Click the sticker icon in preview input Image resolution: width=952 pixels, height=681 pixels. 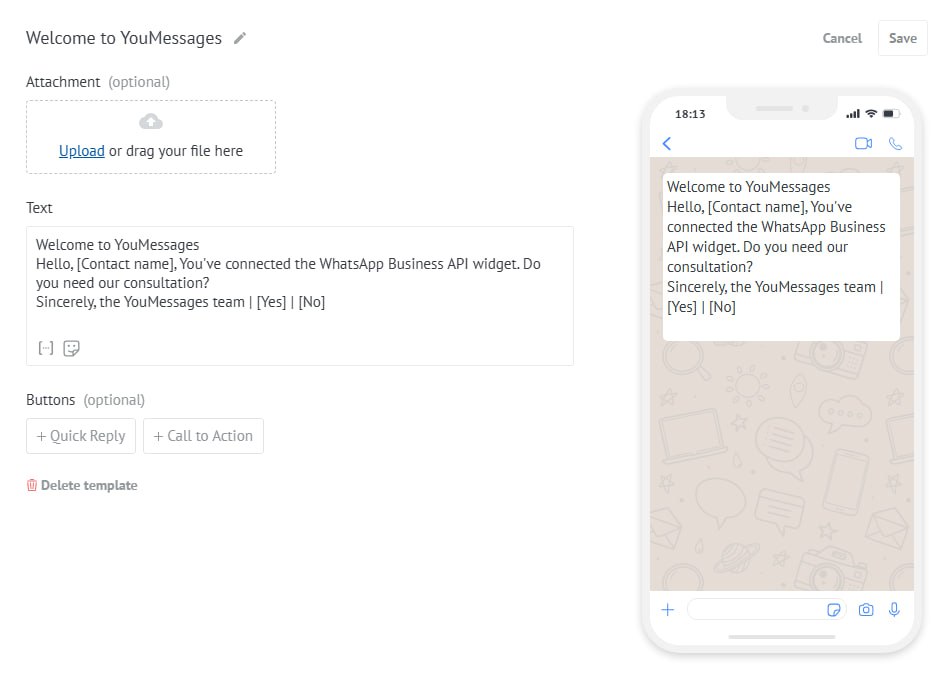point(833,609)
